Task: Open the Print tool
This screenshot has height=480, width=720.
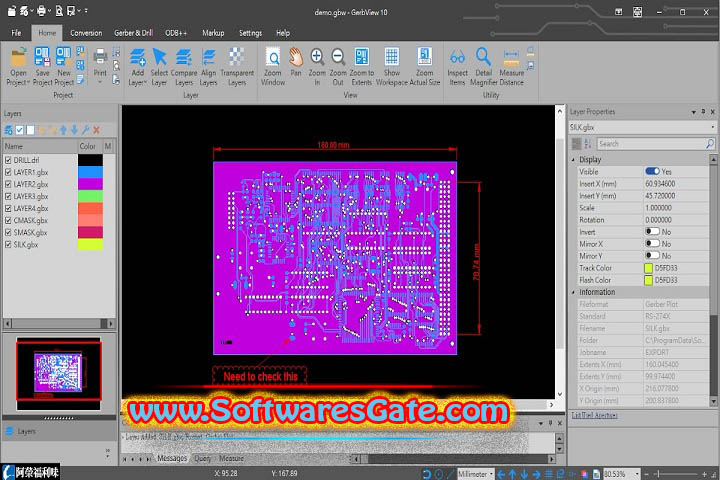Action: click(x=100, y=56)
